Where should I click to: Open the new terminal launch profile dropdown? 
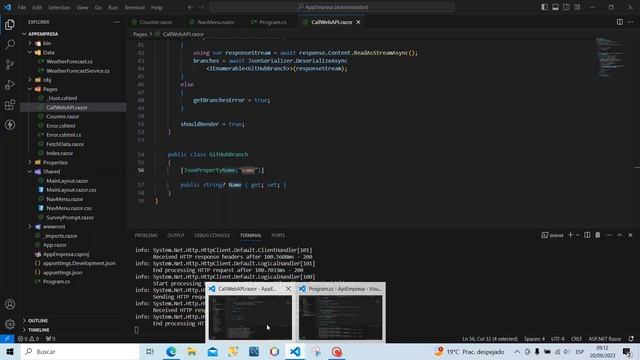click(x=577, y=235)
